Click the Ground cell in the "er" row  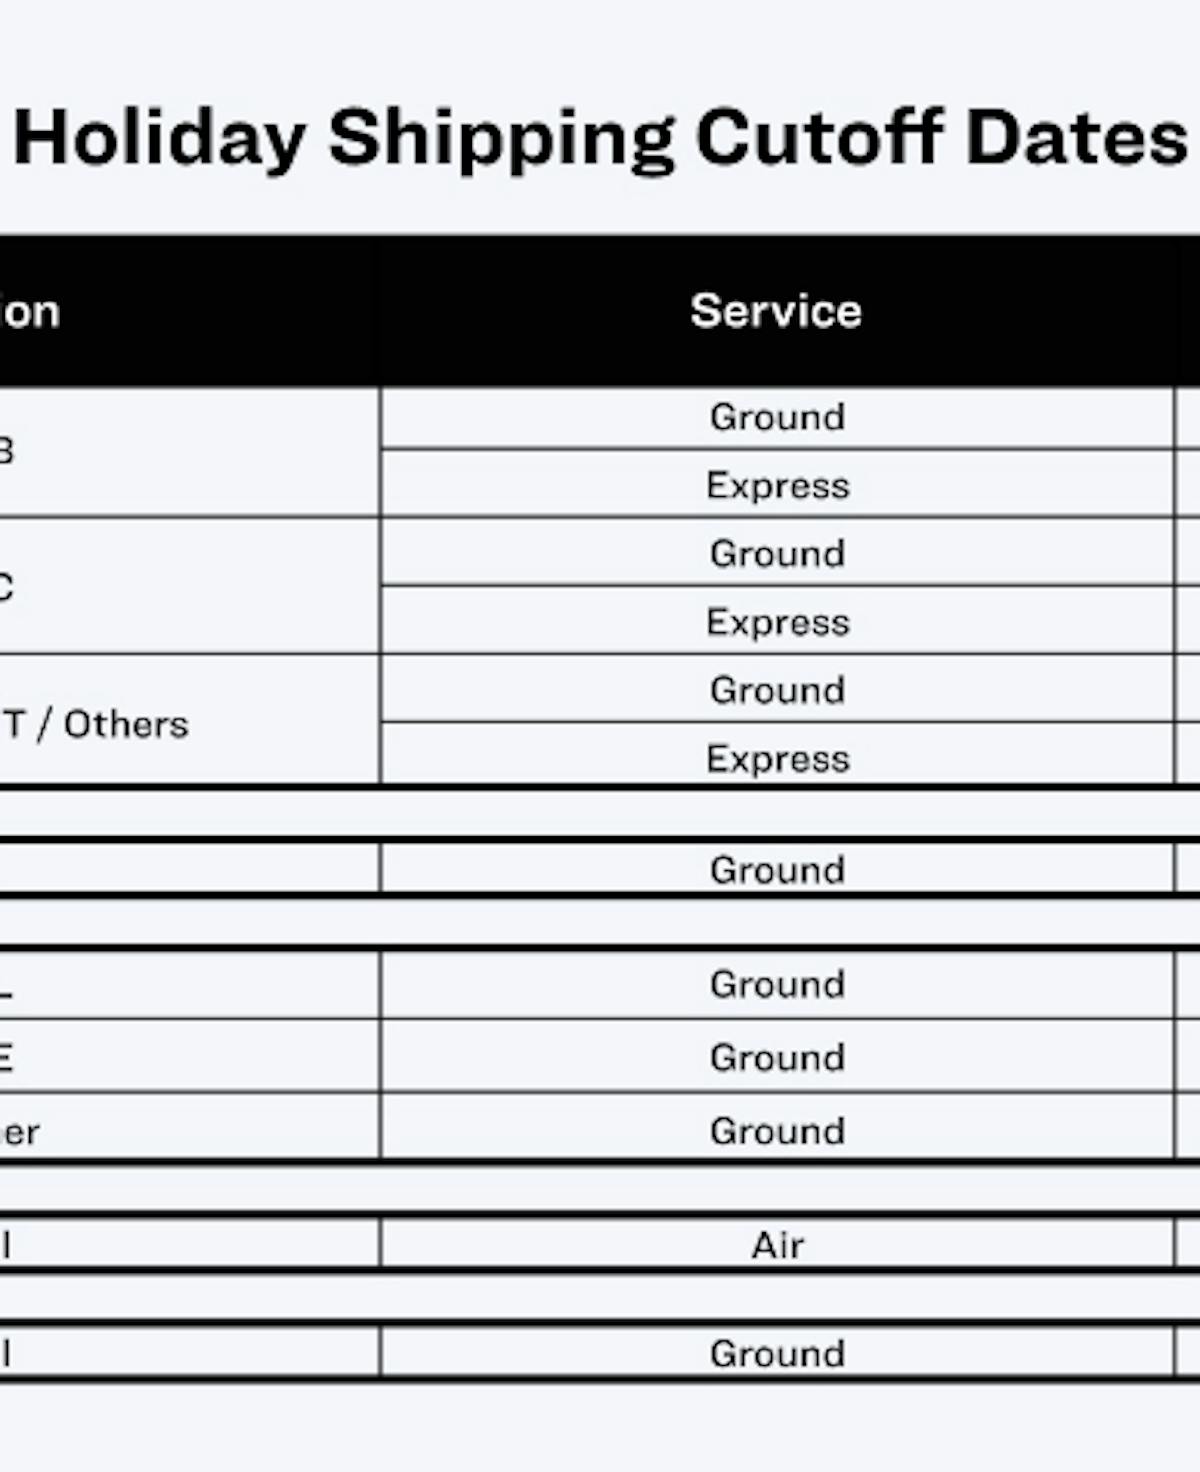click(777, 1131)
